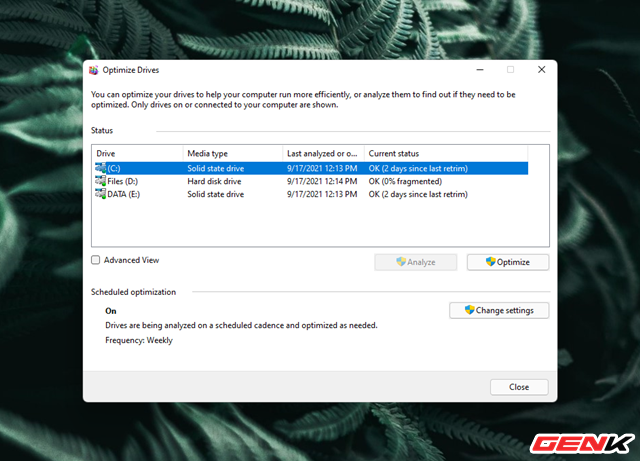Click the Optimize Drives title bar icon
640x461 pixels.
coord(94,71)
